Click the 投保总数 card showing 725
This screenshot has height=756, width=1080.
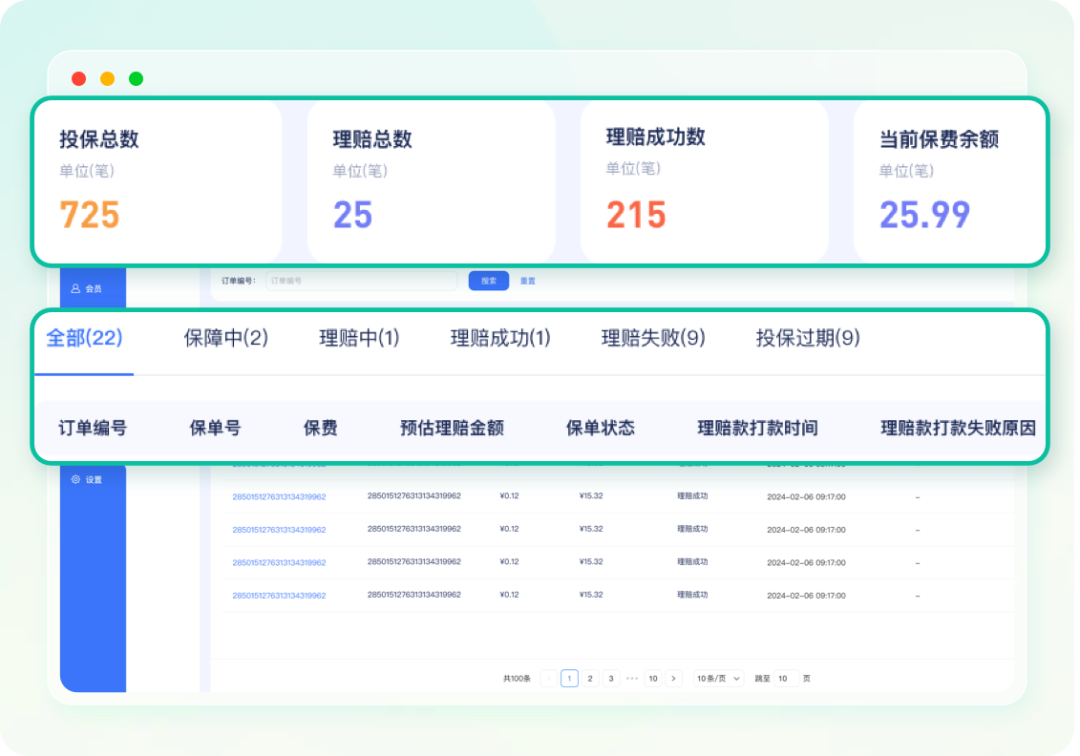point(159,181)
